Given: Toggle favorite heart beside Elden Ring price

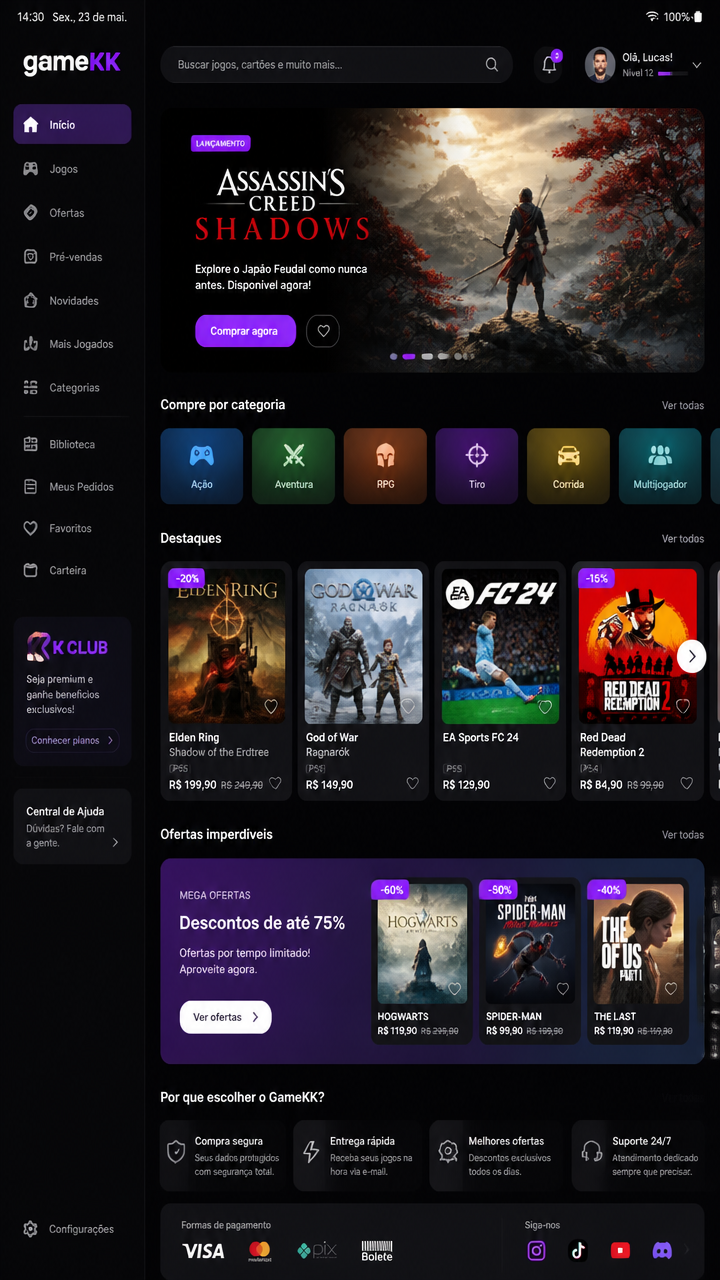Looking at the screenshot, I should pos(275,784).
